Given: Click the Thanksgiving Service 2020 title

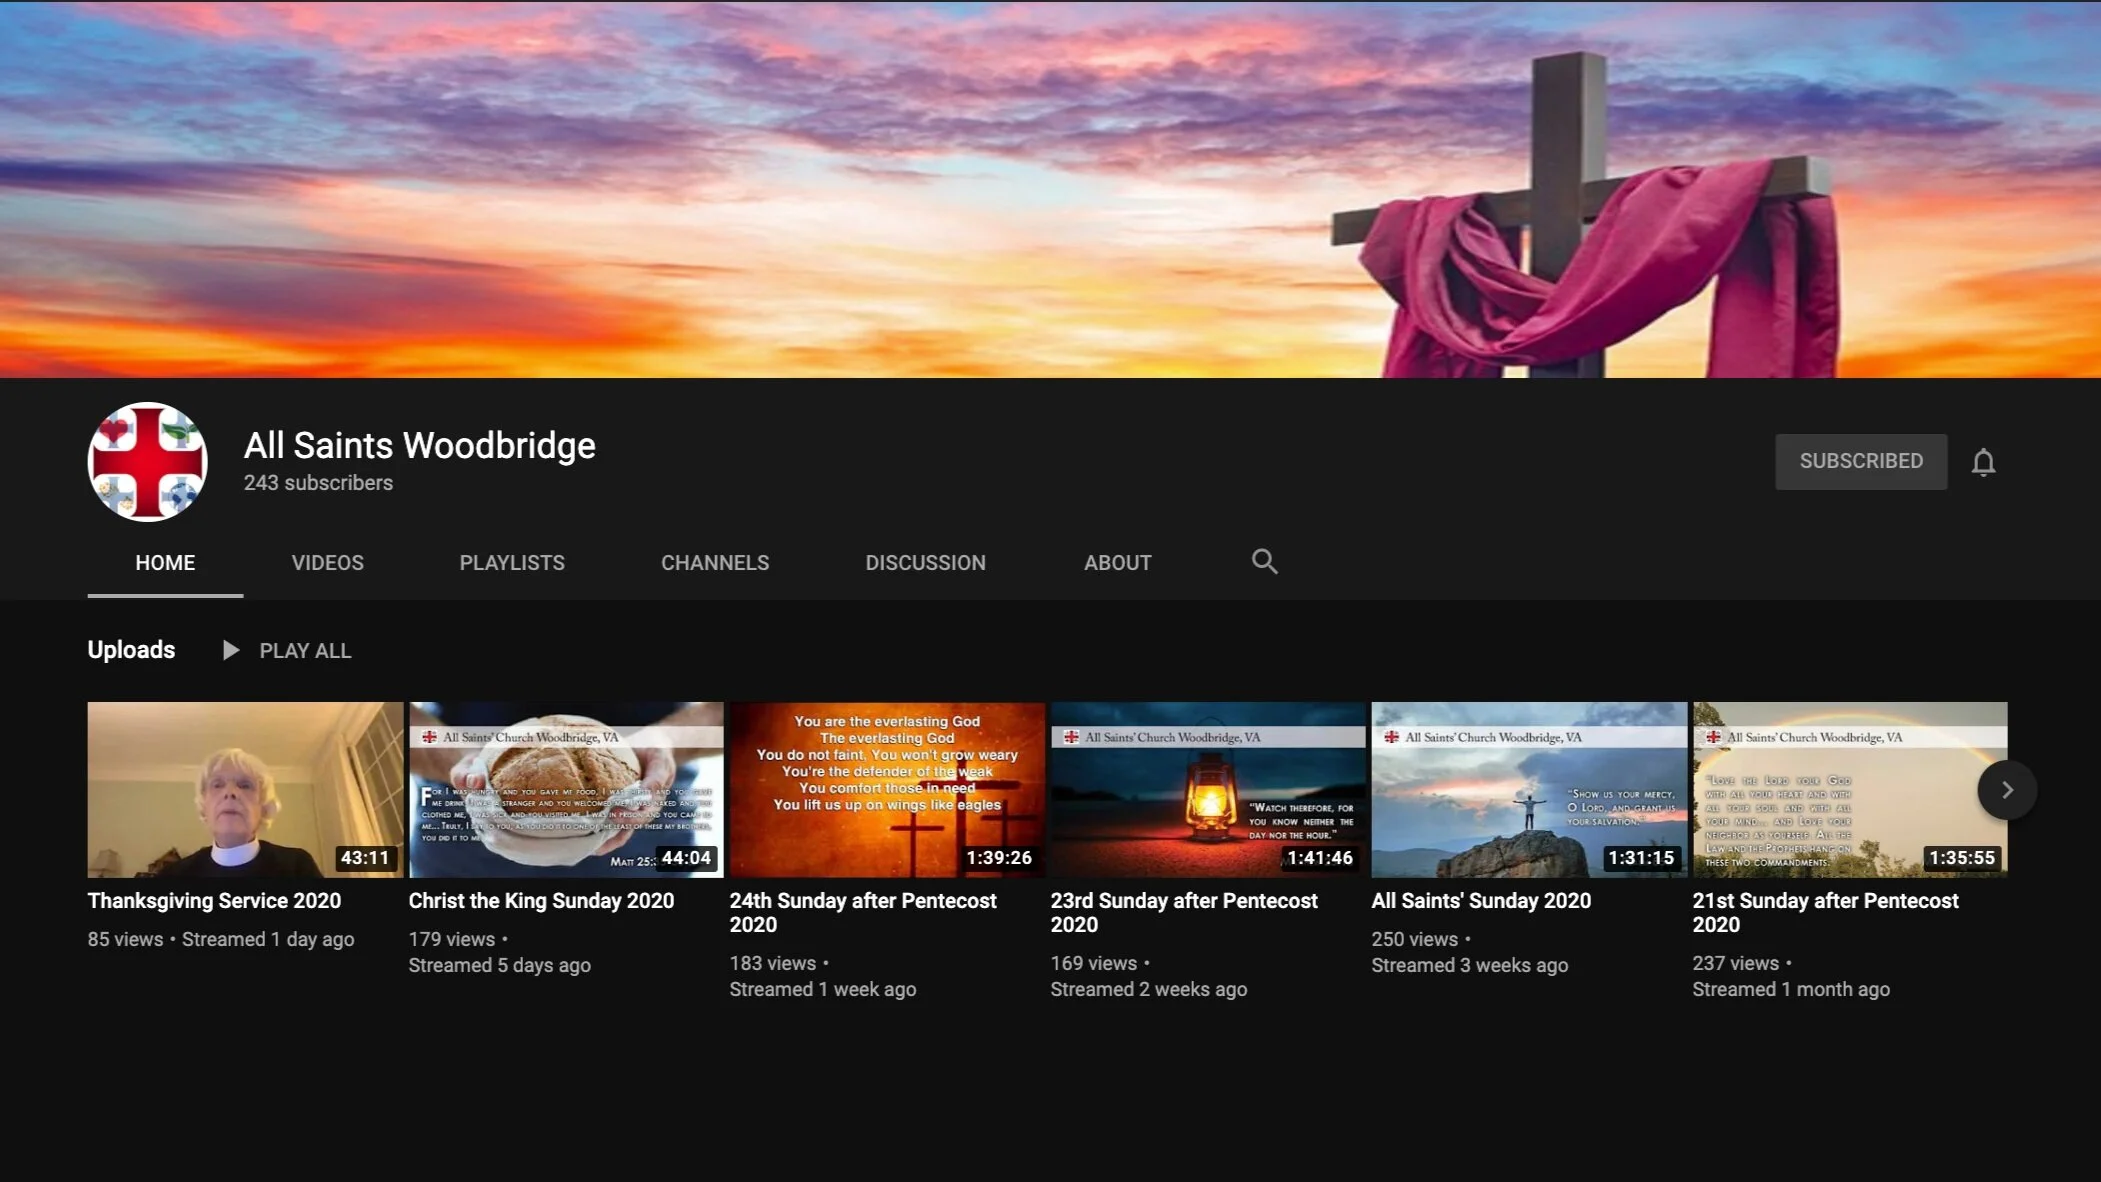Looking at the screenshot, I should [214, 901].
